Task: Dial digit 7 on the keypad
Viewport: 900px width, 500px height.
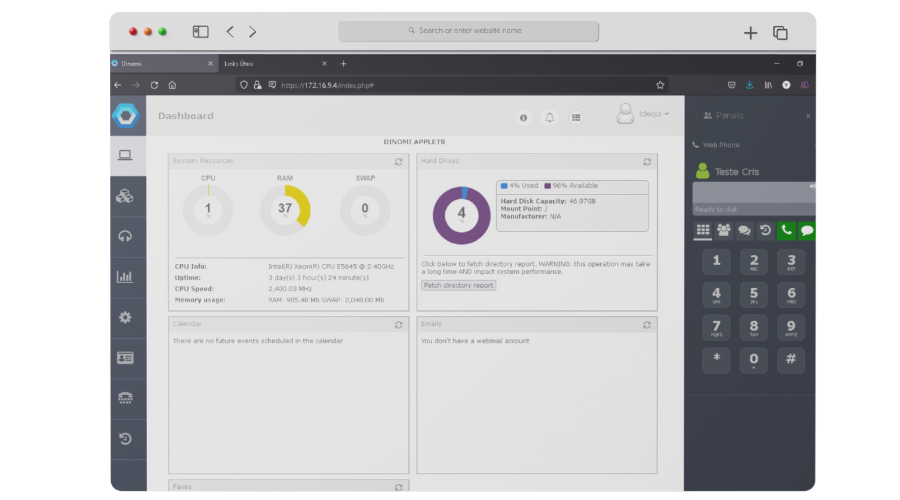Action: click(716, 327)
